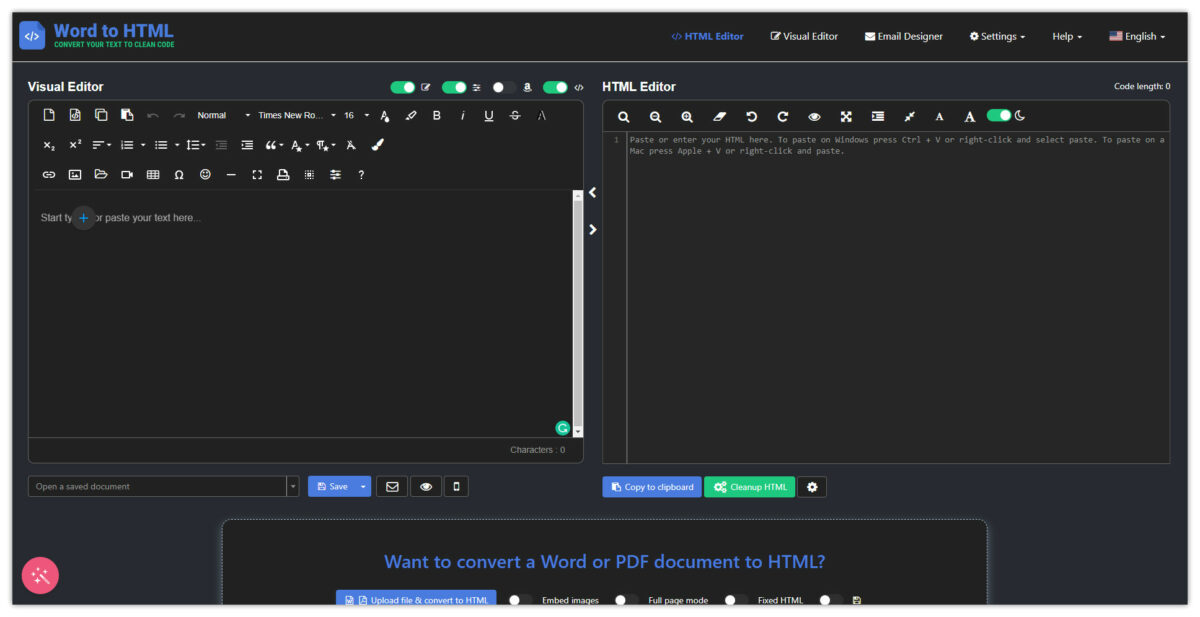Open the line height dropdown
This screenshot has height=617, width=1200.
(x=196, y=145)
